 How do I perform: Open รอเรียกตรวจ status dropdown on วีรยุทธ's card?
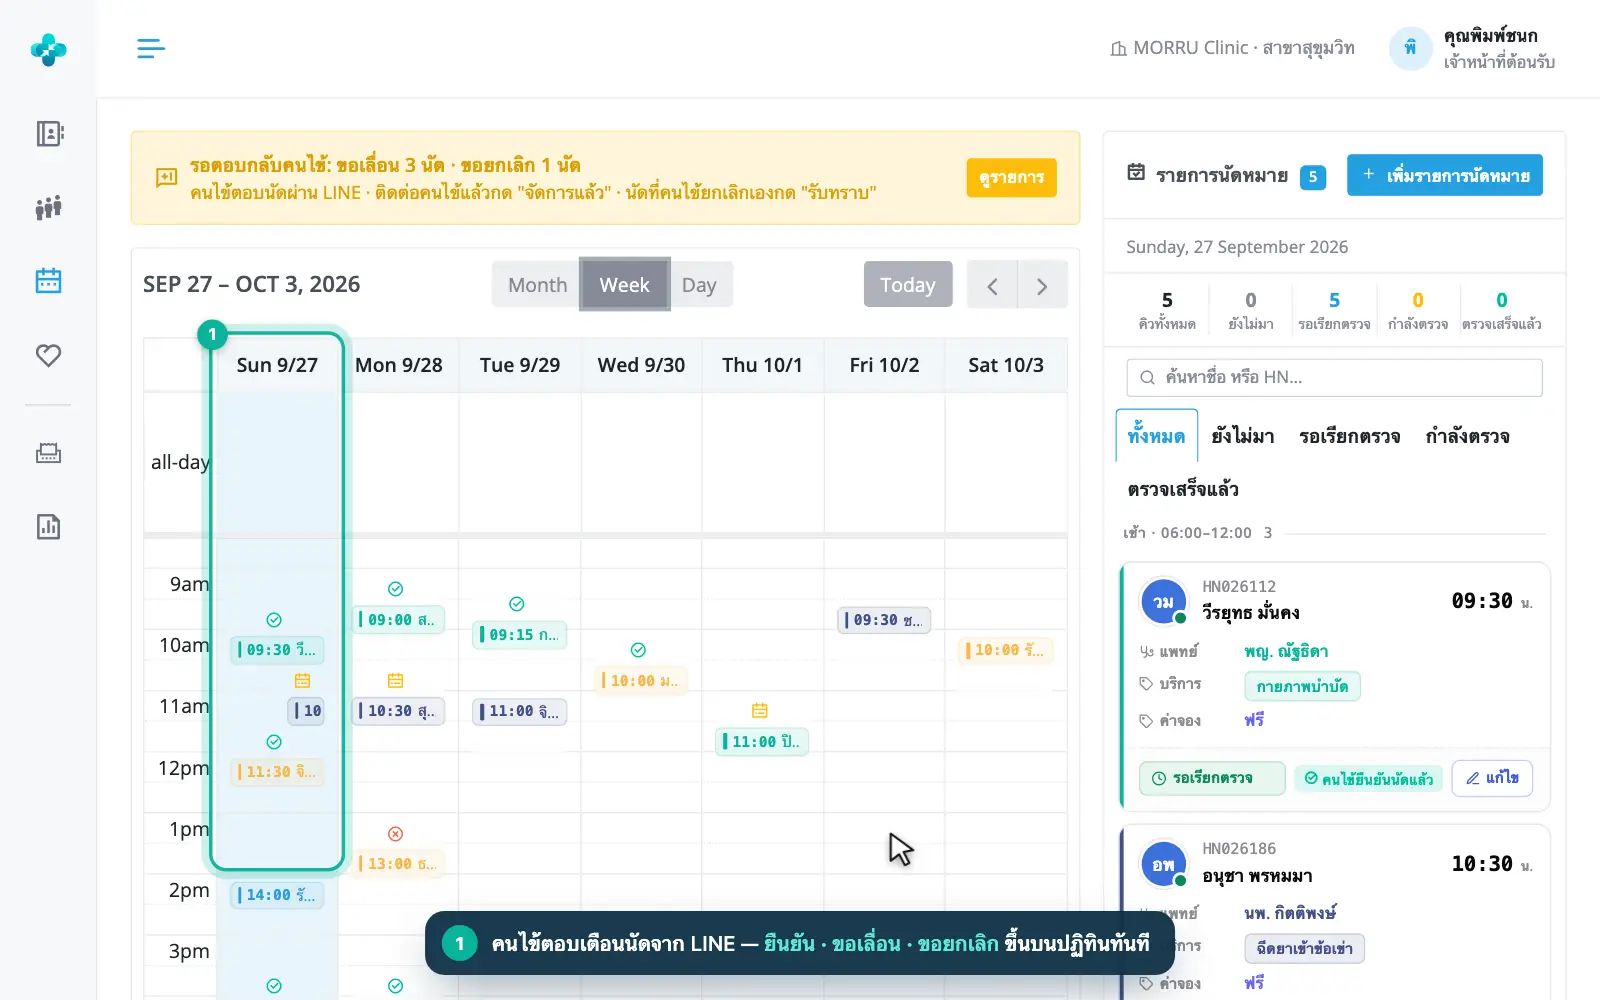pyautogui.click(x=1212, y=778)
